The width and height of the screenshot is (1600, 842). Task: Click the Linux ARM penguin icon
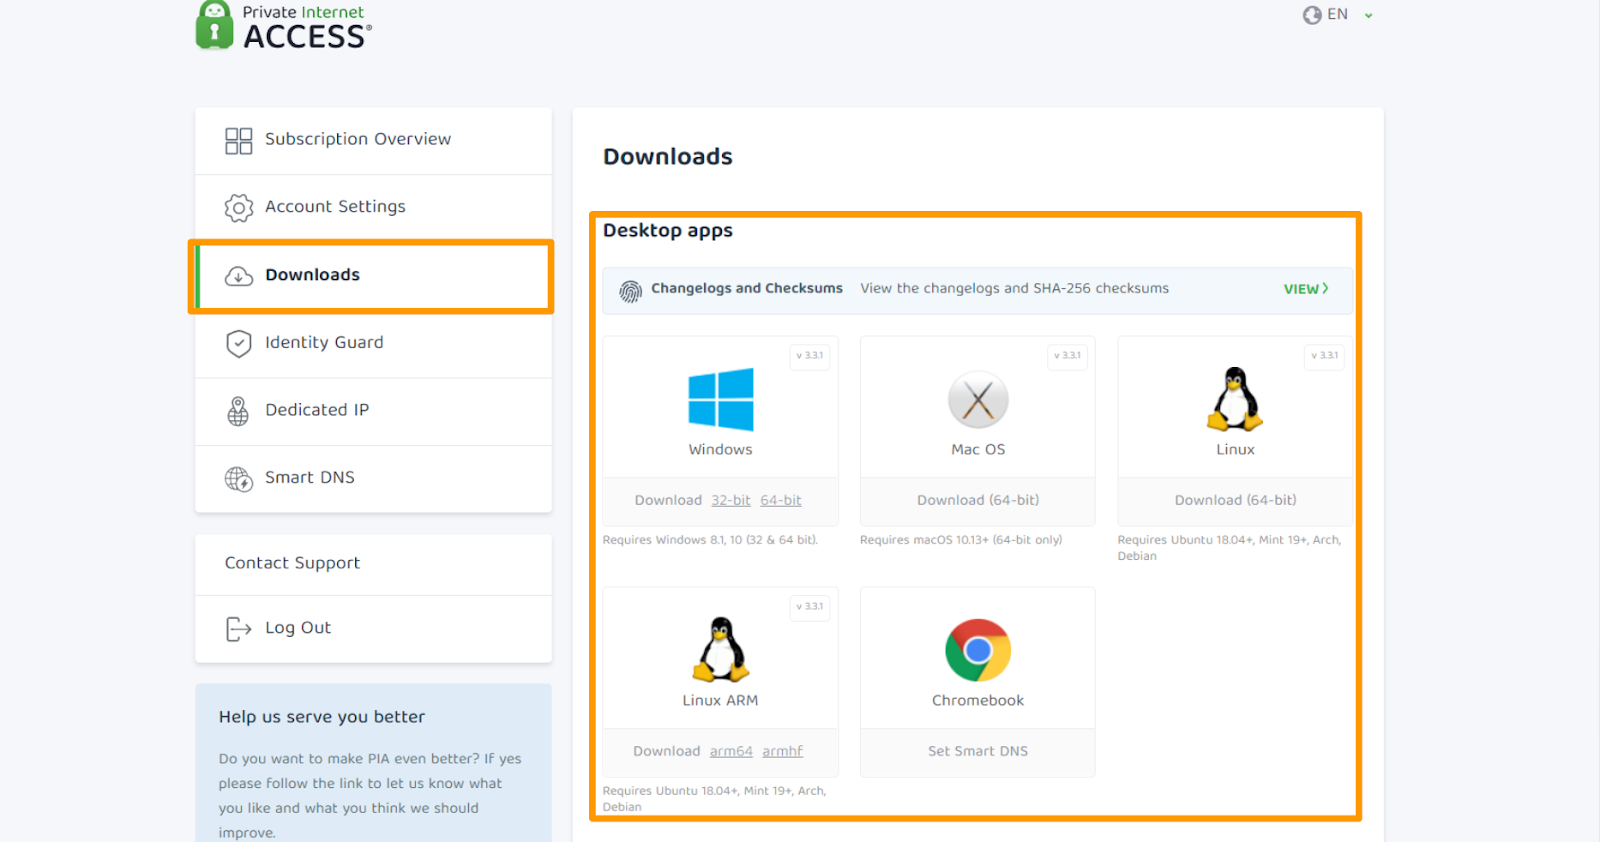(721, 650)
